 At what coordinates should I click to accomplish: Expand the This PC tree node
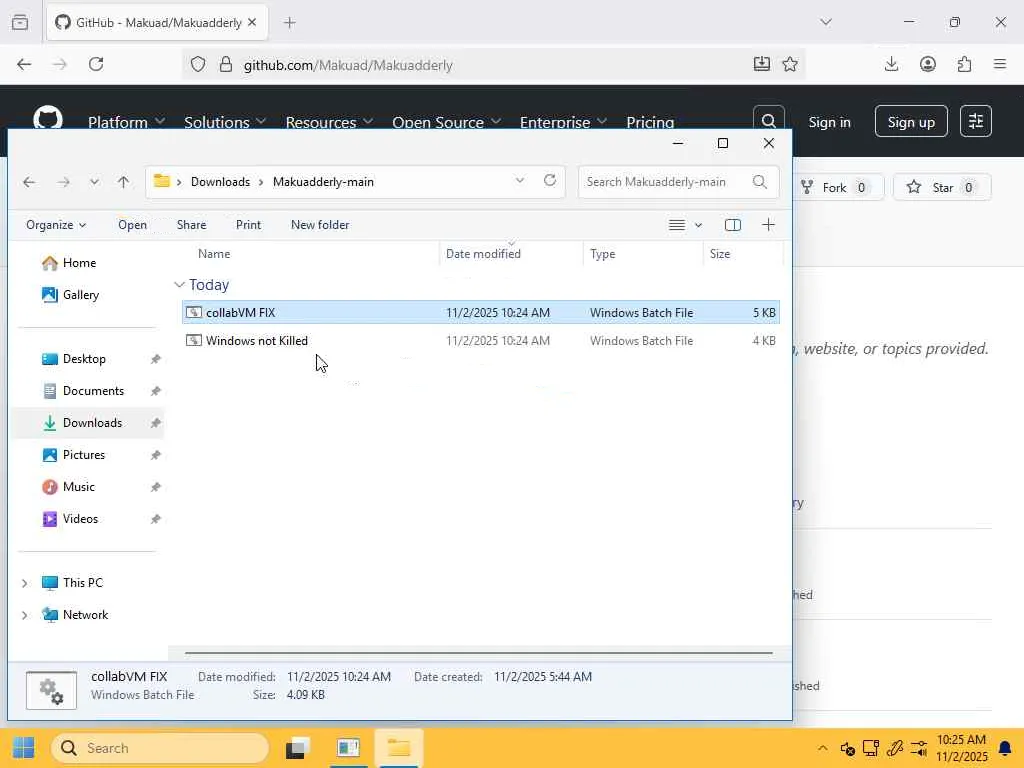[x=25, y=583]
